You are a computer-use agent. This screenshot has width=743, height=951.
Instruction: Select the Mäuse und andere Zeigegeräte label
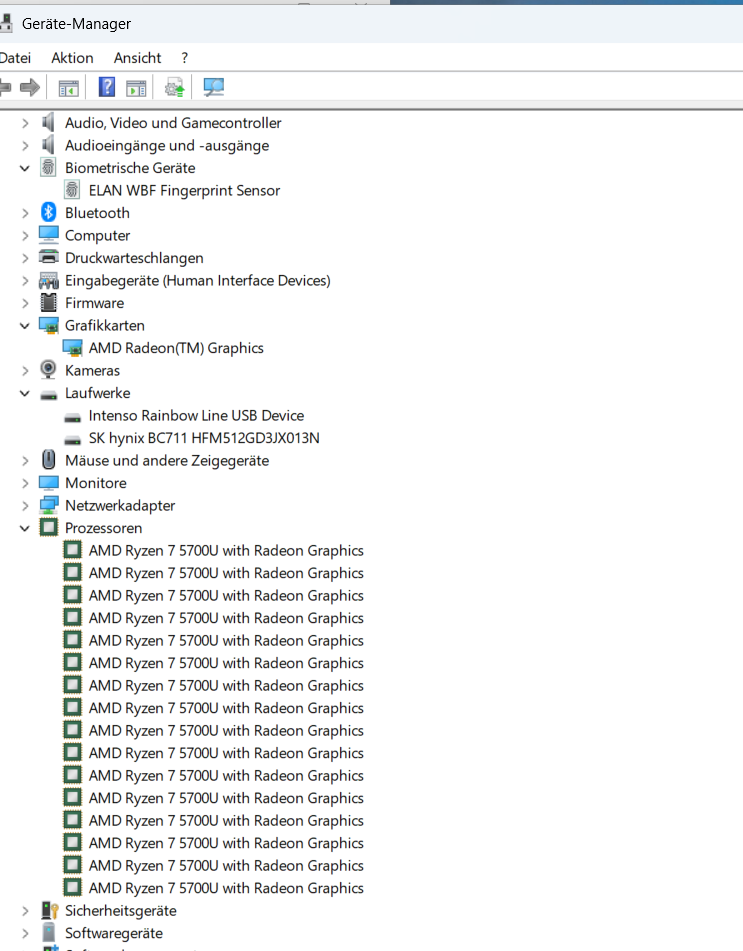point(167,460)
